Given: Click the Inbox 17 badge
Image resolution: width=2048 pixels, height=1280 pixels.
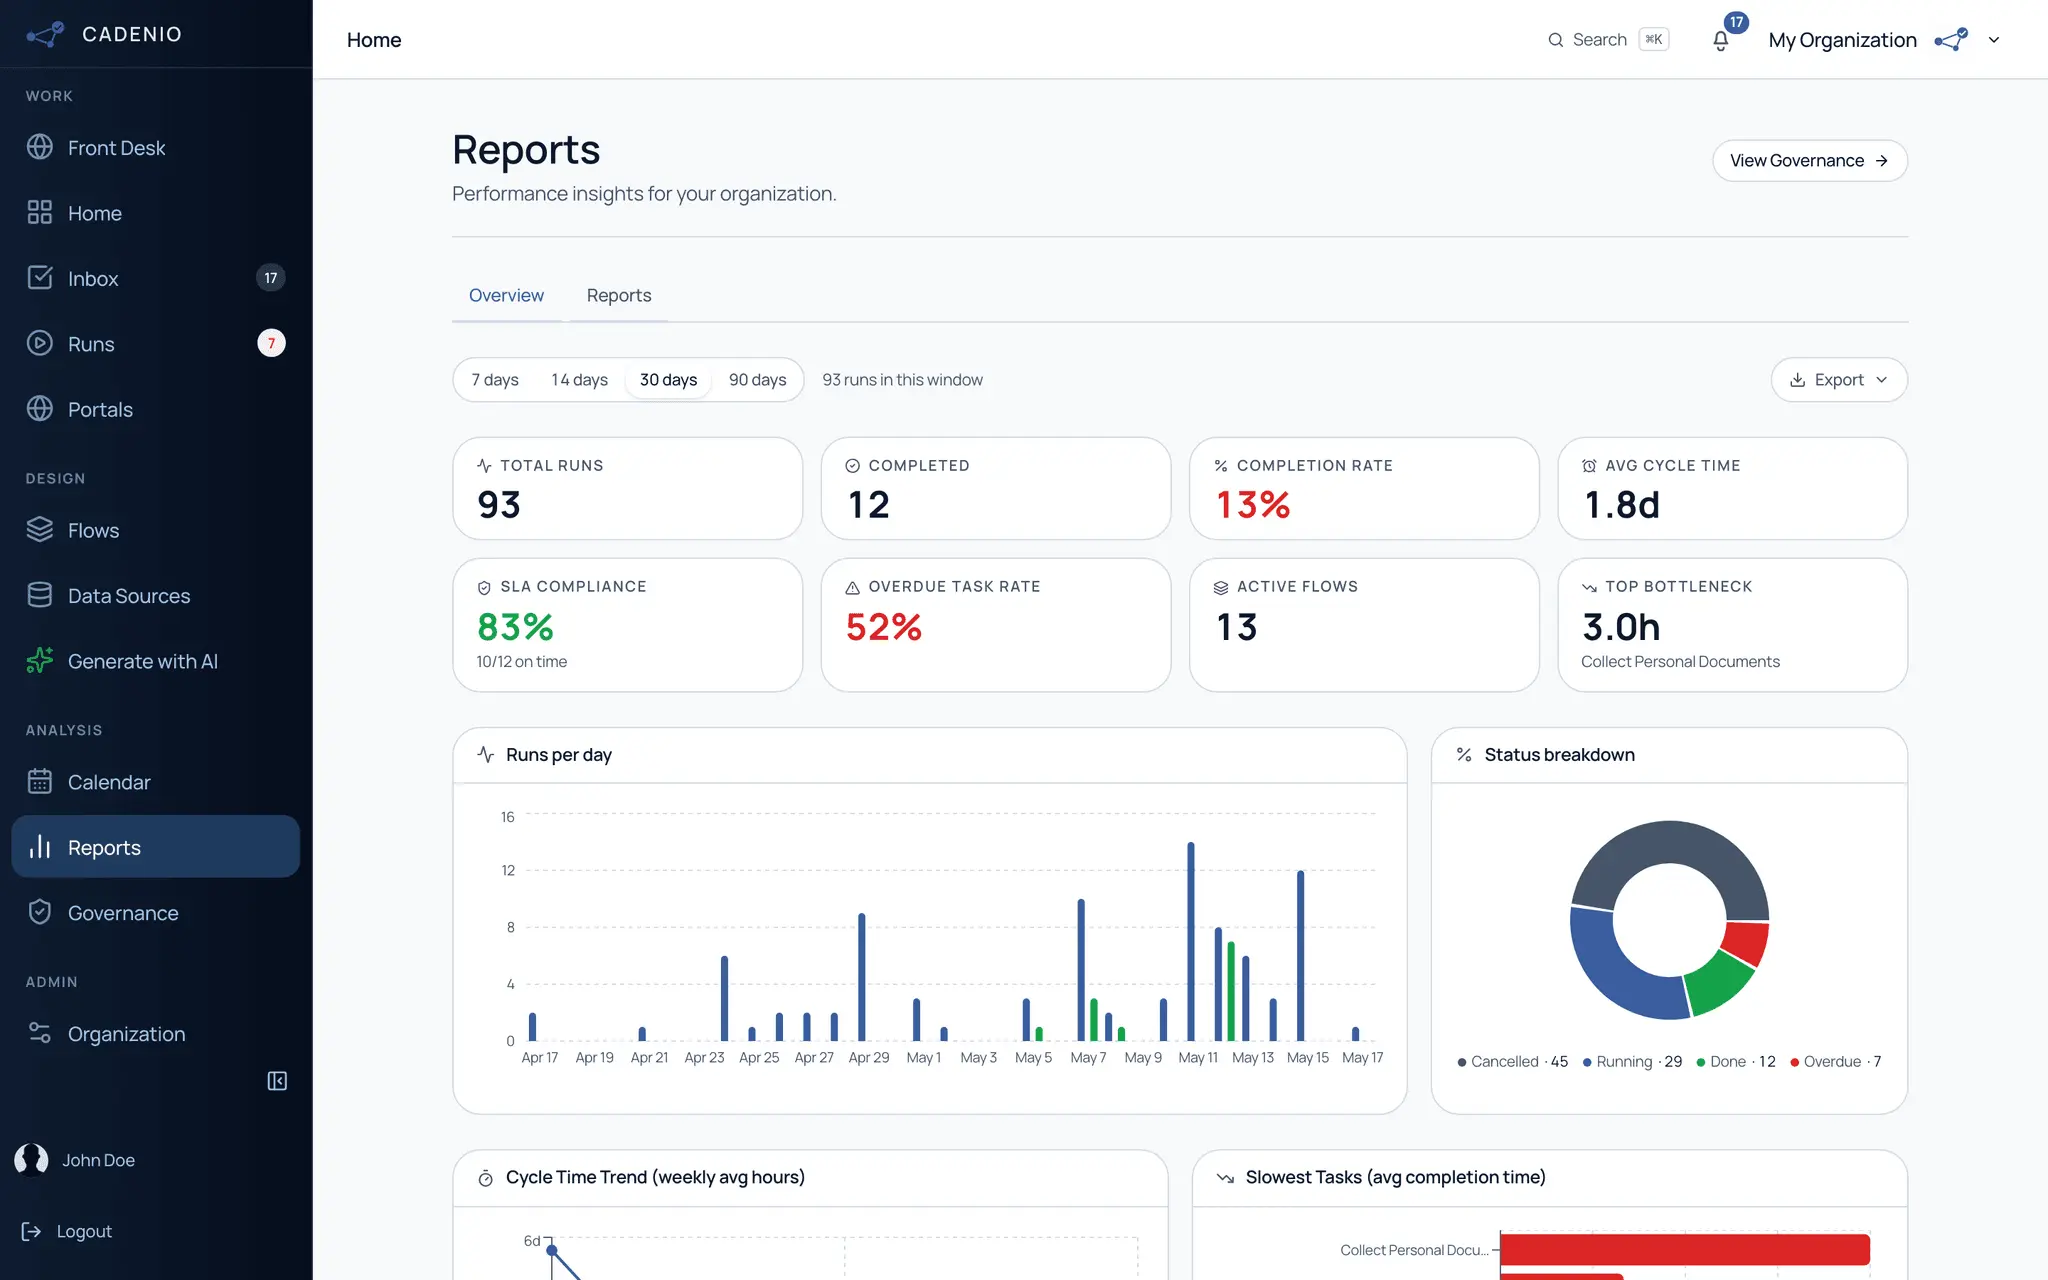Looking at the screenshot, I should pyautogui.click(x=271, y=278).
